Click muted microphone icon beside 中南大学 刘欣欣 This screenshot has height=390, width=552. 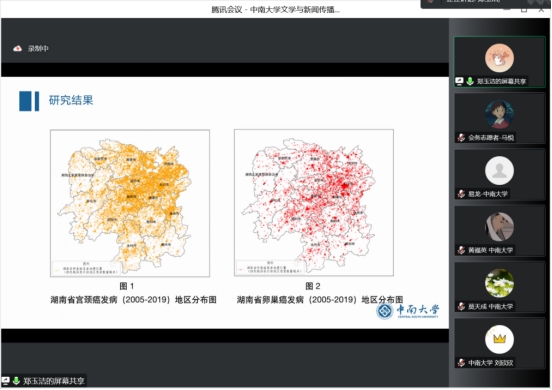tap(462, 363)
